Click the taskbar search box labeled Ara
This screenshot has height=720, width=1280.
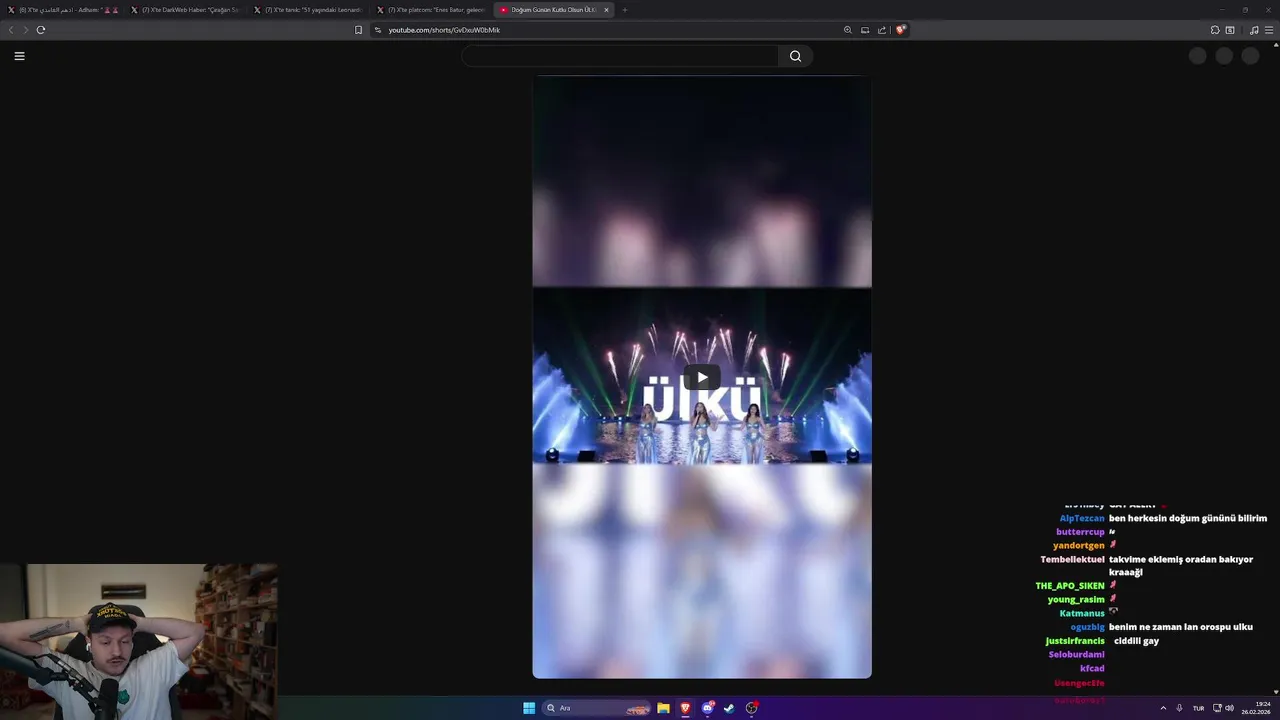(x=598, y=708)
